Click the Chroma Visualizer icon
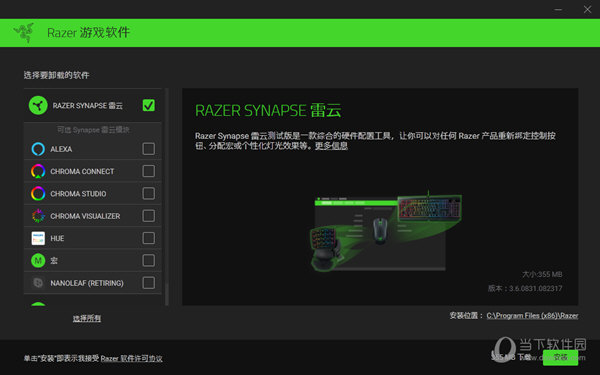 click(x=38, y=216)
